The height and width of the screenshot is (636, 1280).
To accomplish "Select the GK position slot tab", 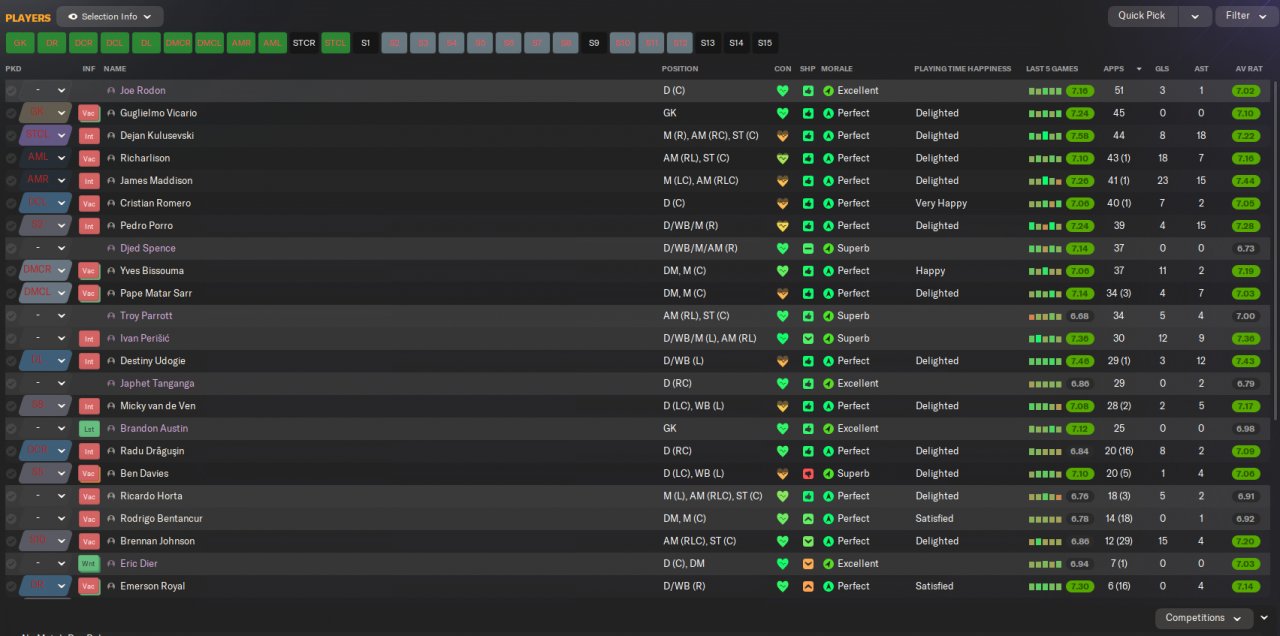I will coord(20,43).
